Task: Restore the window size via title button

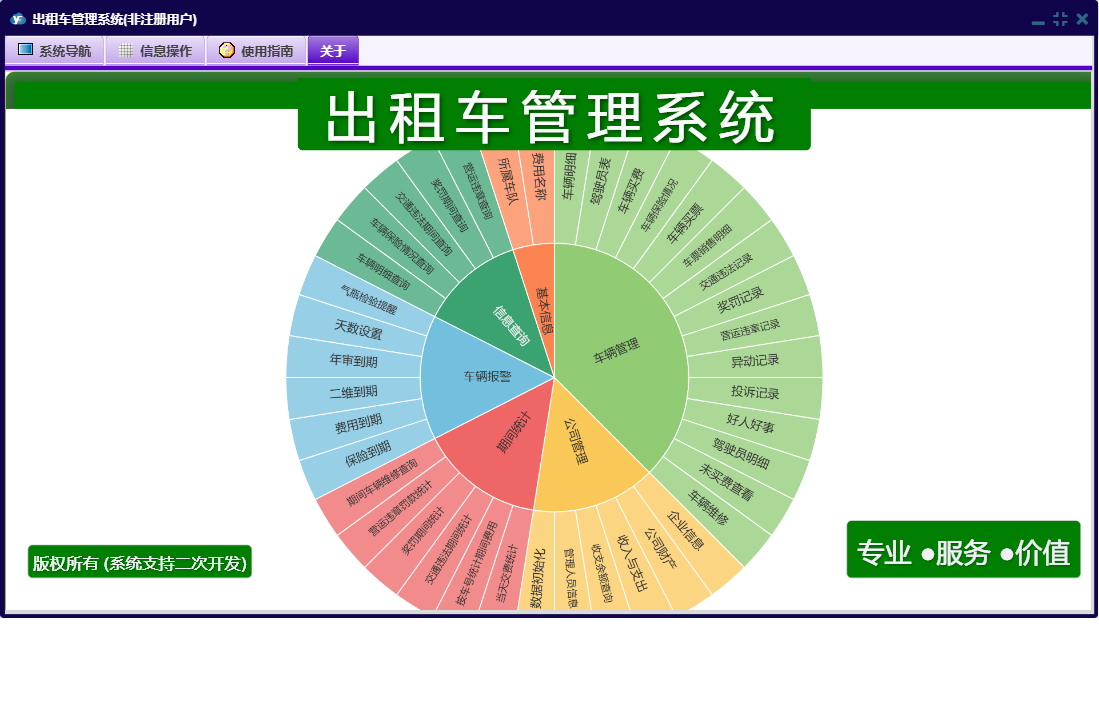Action: coord(1060,19)
